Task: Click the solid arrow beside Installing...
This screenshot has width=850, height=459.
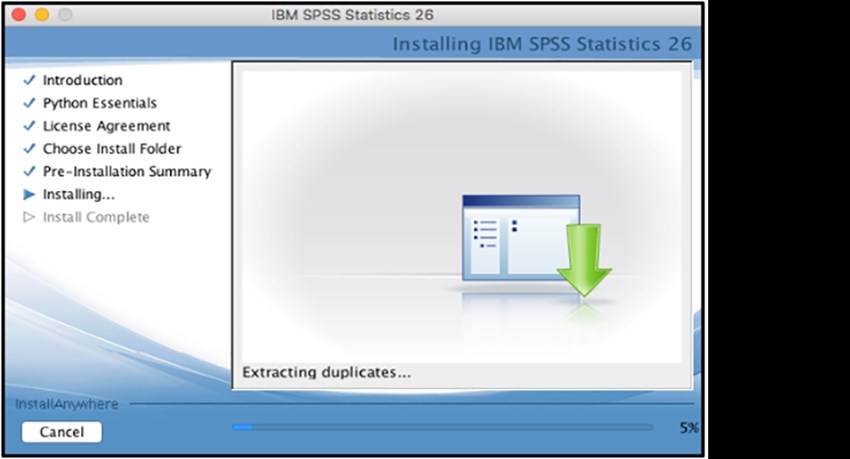Action: tap(29, 194)
